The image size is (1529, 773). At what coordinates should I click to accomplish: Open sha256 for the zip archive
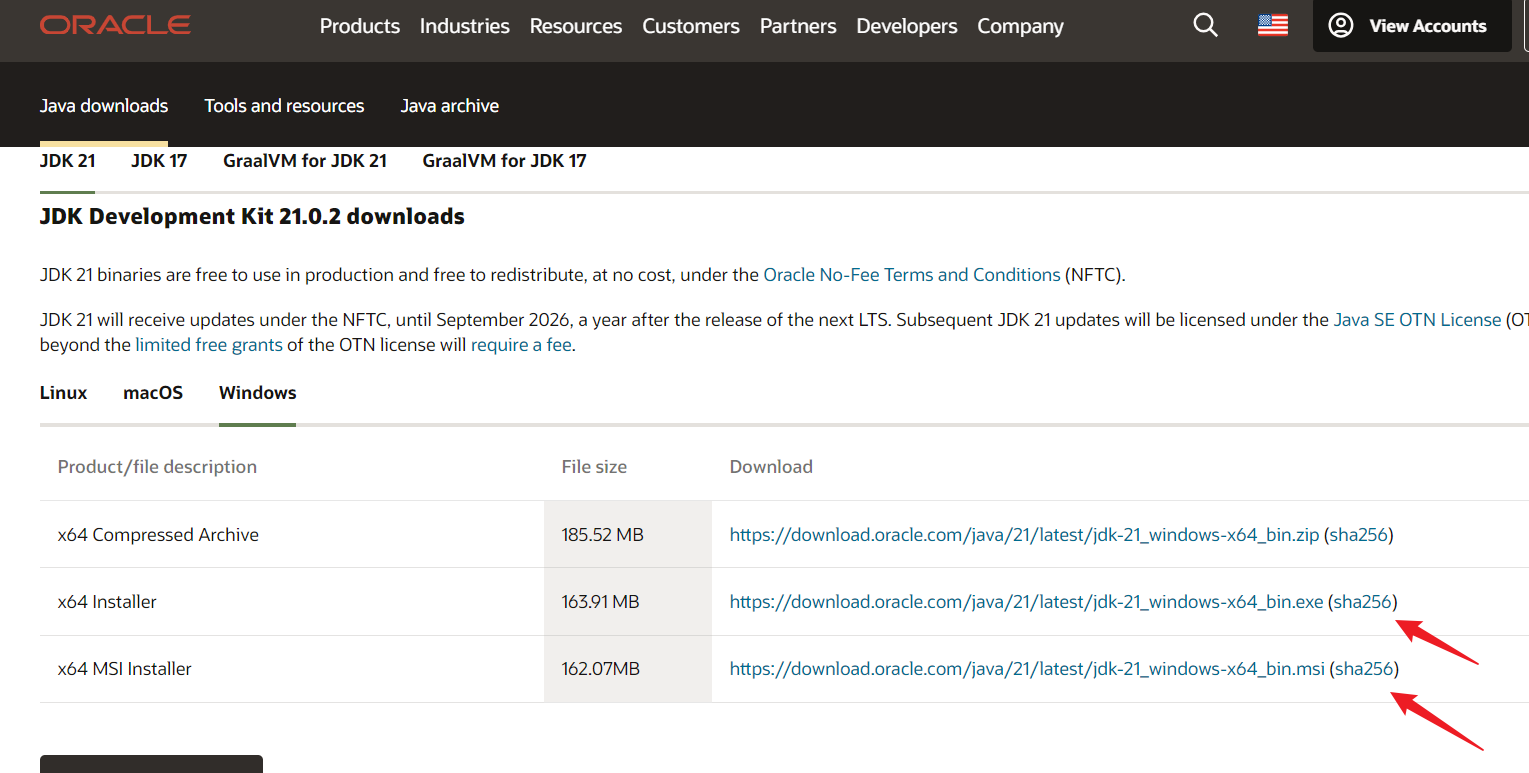1359,535
